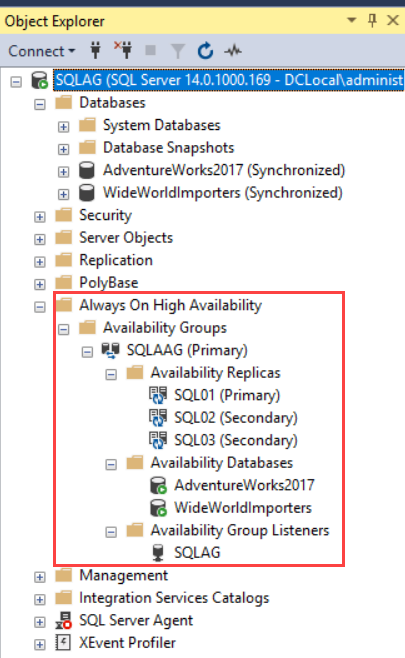
Task: Click the Refresh icon
Action: click(205, 51)
